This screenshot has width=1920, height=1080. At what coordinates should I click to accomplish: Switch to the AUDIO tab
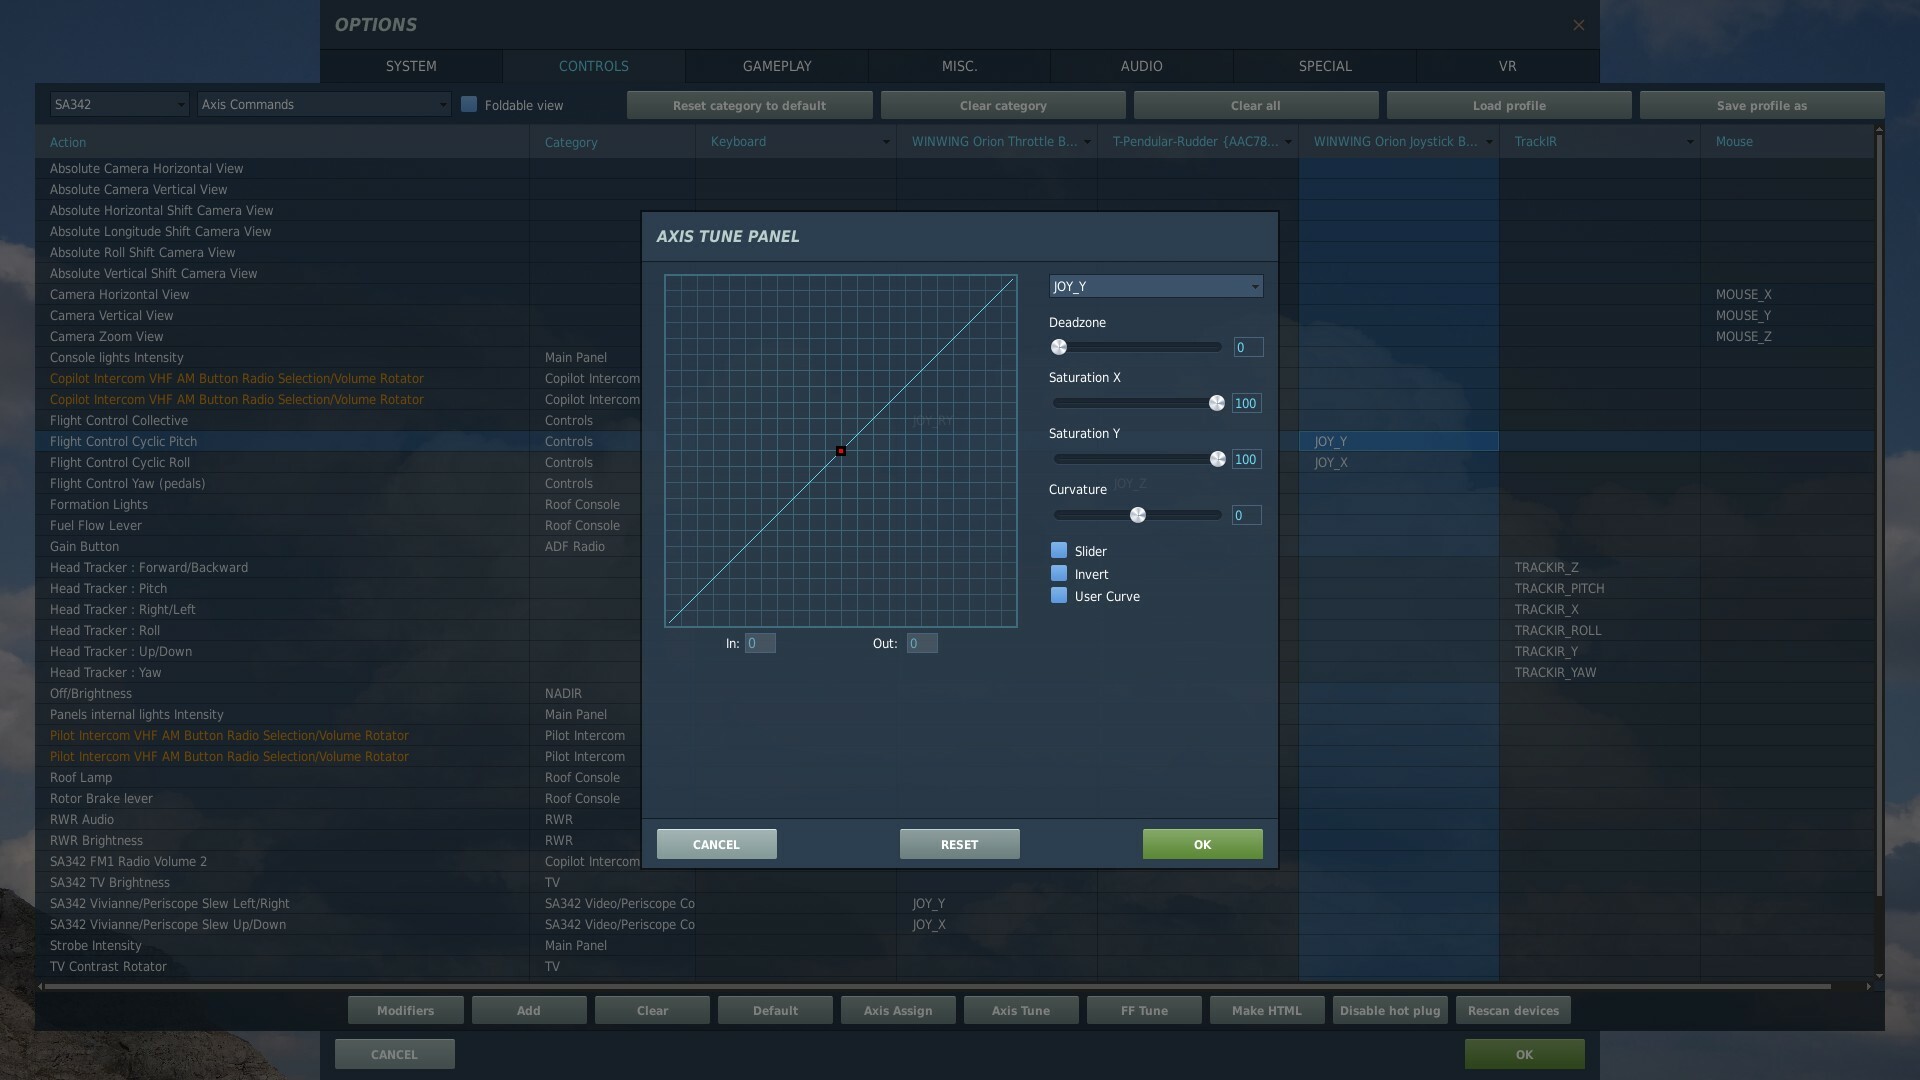pyautogui.click(x=1141, y=66)
